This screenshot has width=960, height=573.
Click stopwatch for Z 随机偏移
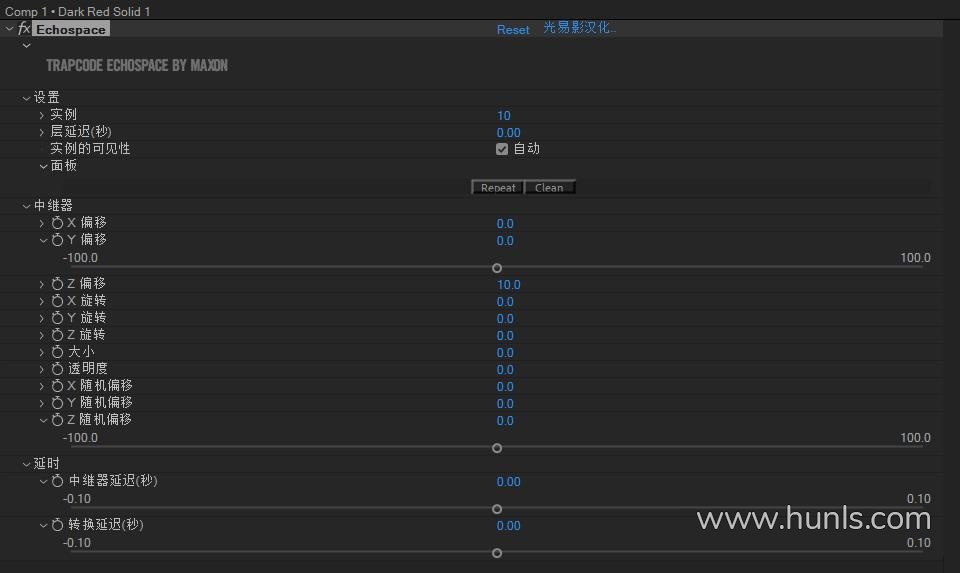[57, 420]
